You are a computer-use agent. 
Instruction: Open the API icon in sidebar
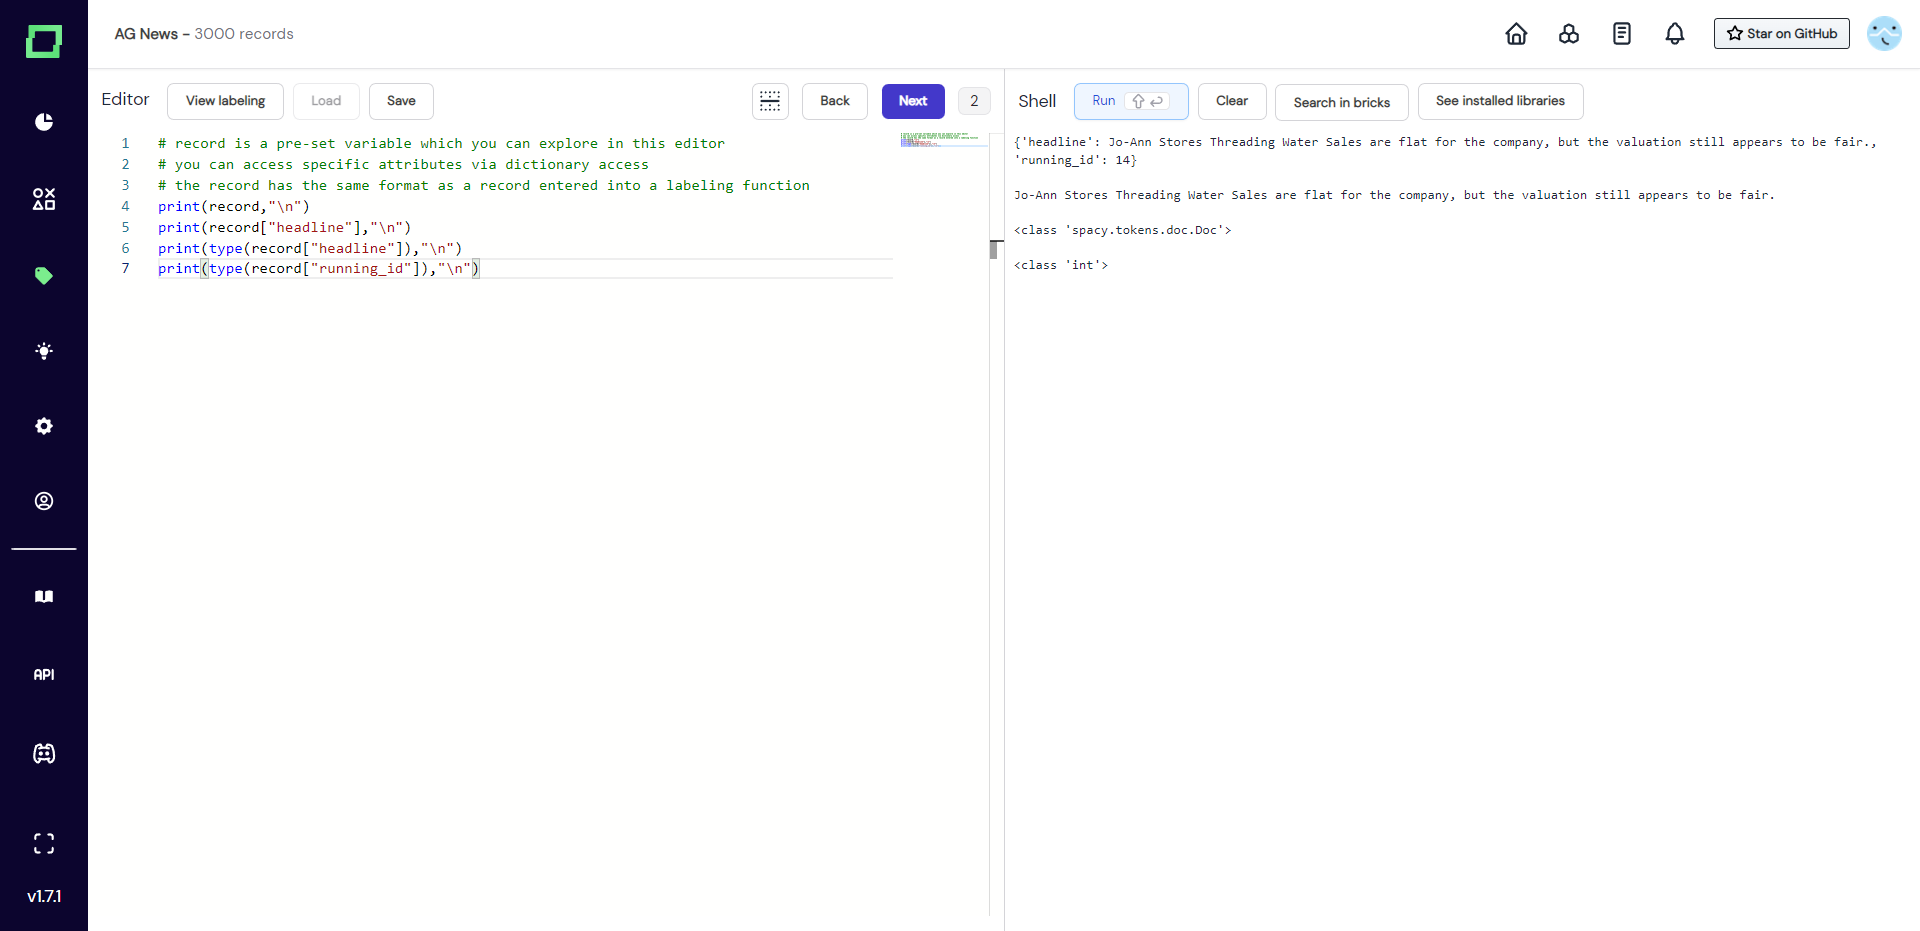[x=44, y=675]
